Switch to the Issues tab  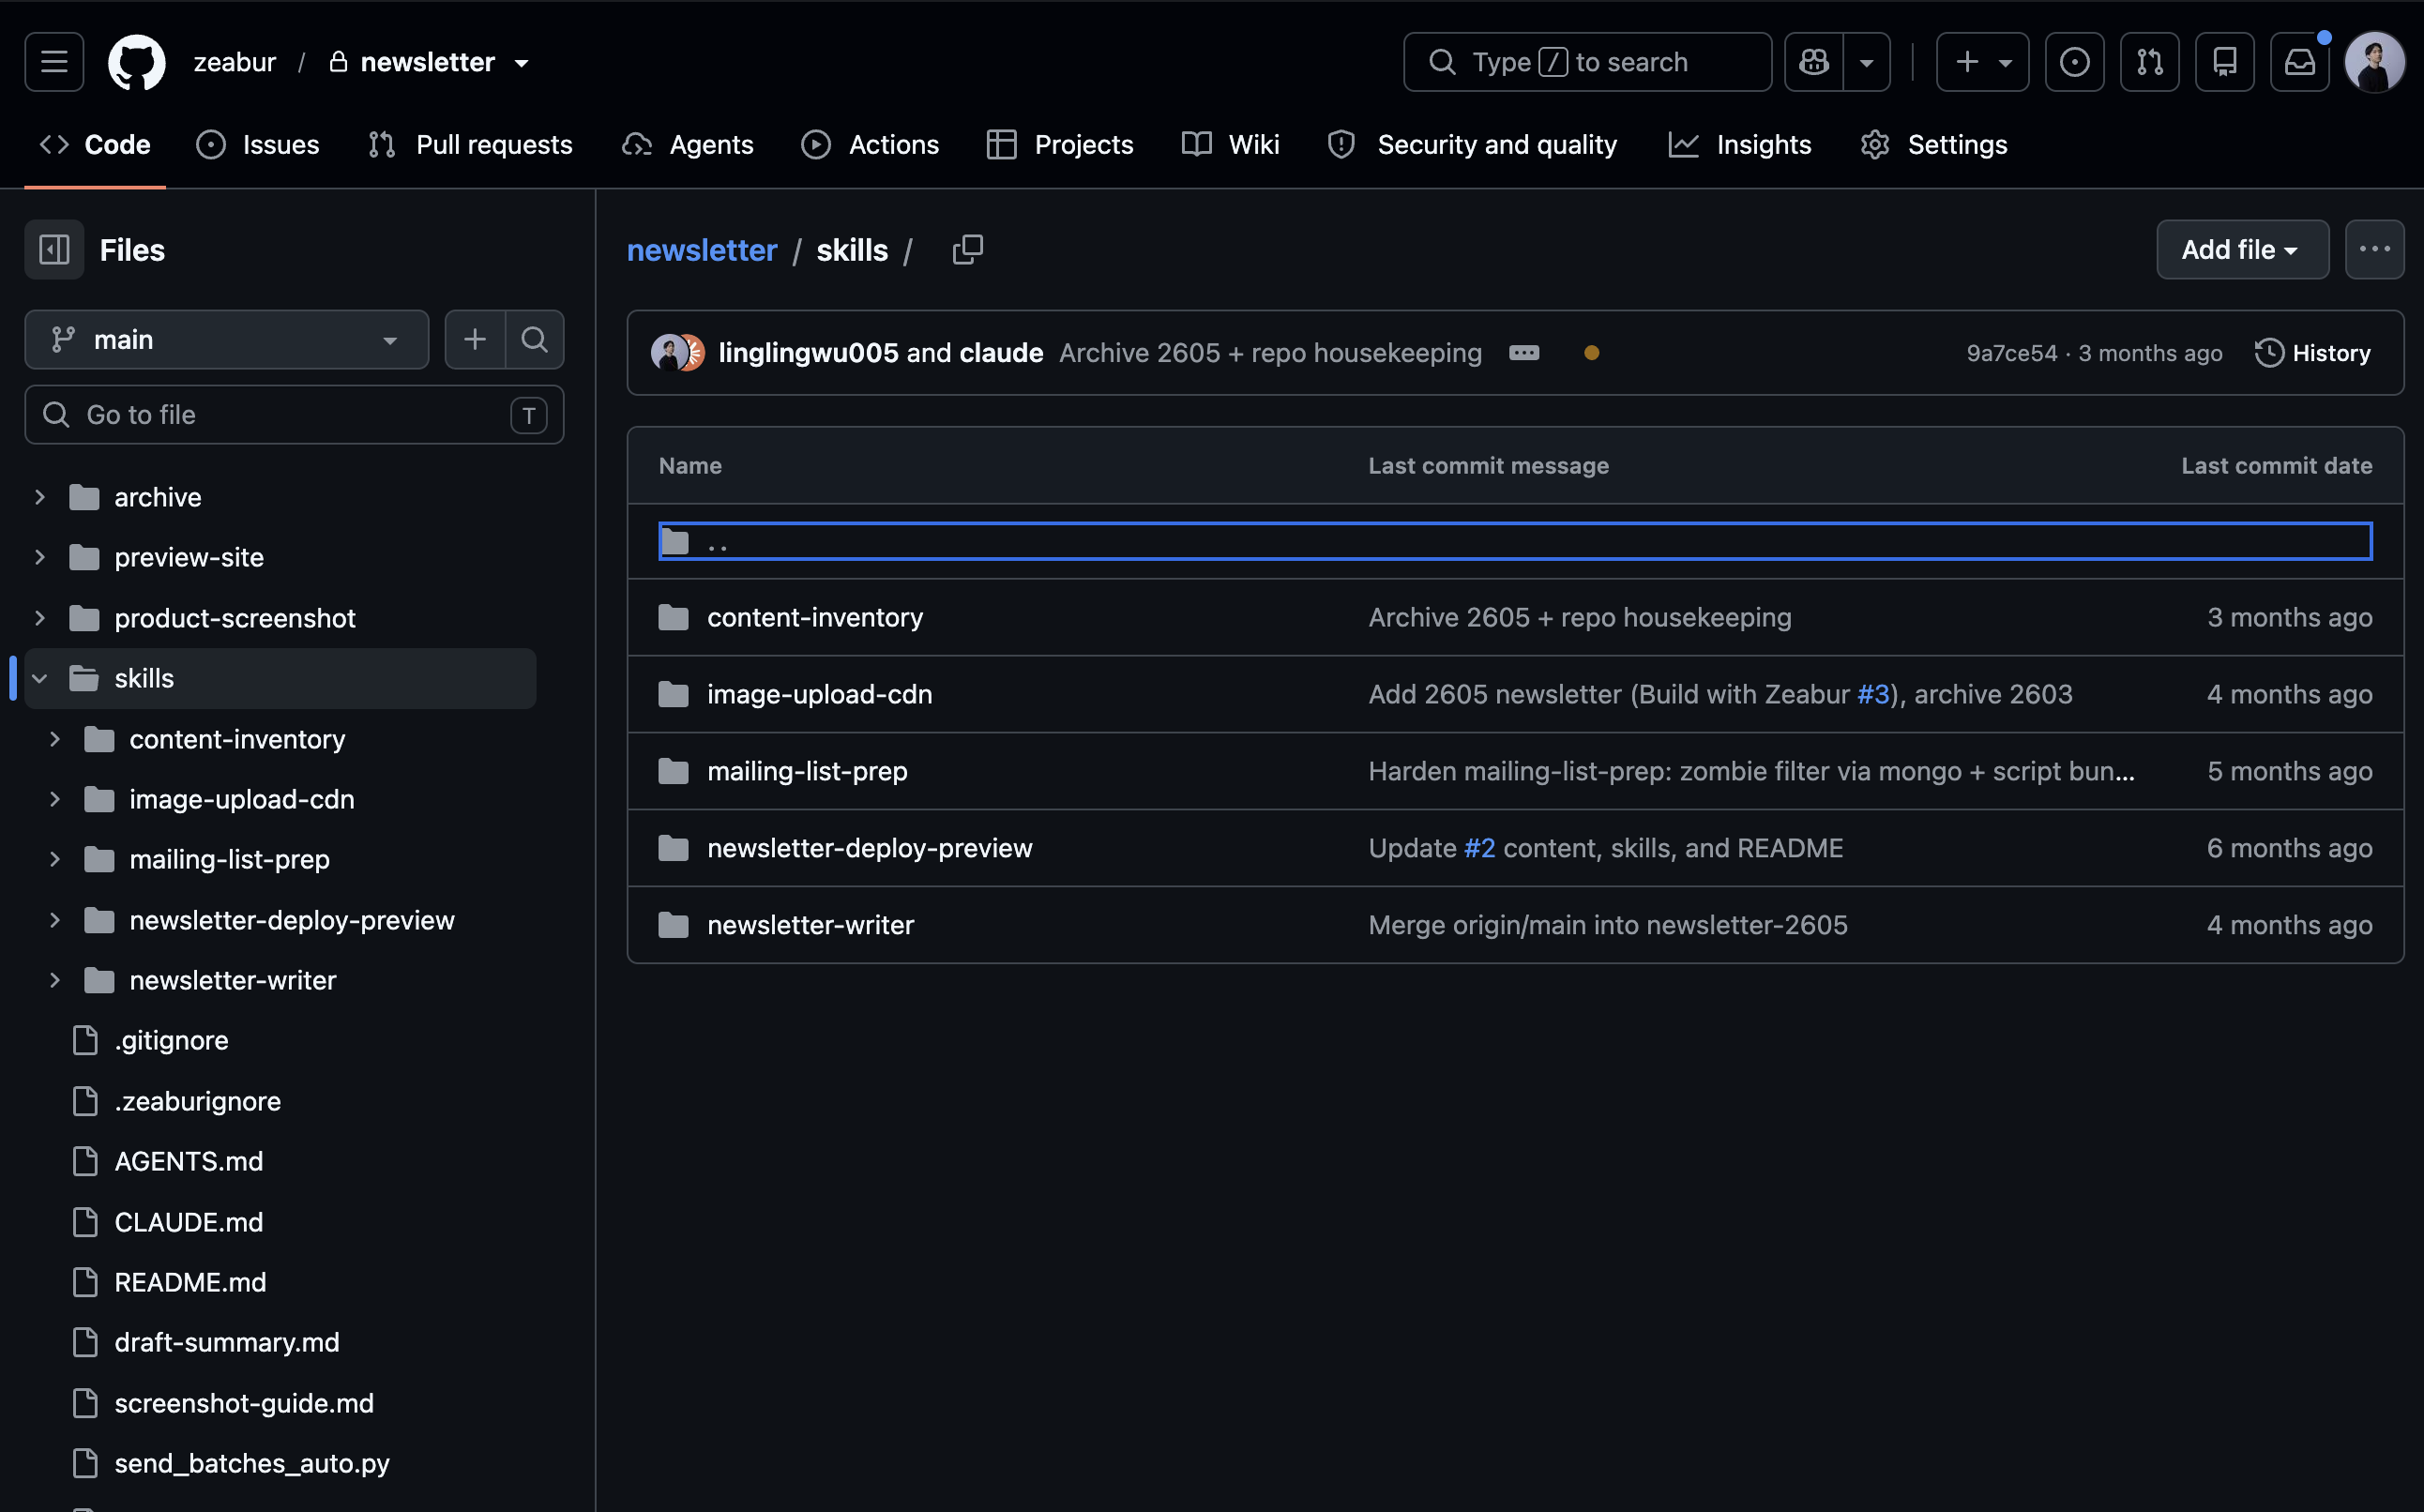point(258,145)
